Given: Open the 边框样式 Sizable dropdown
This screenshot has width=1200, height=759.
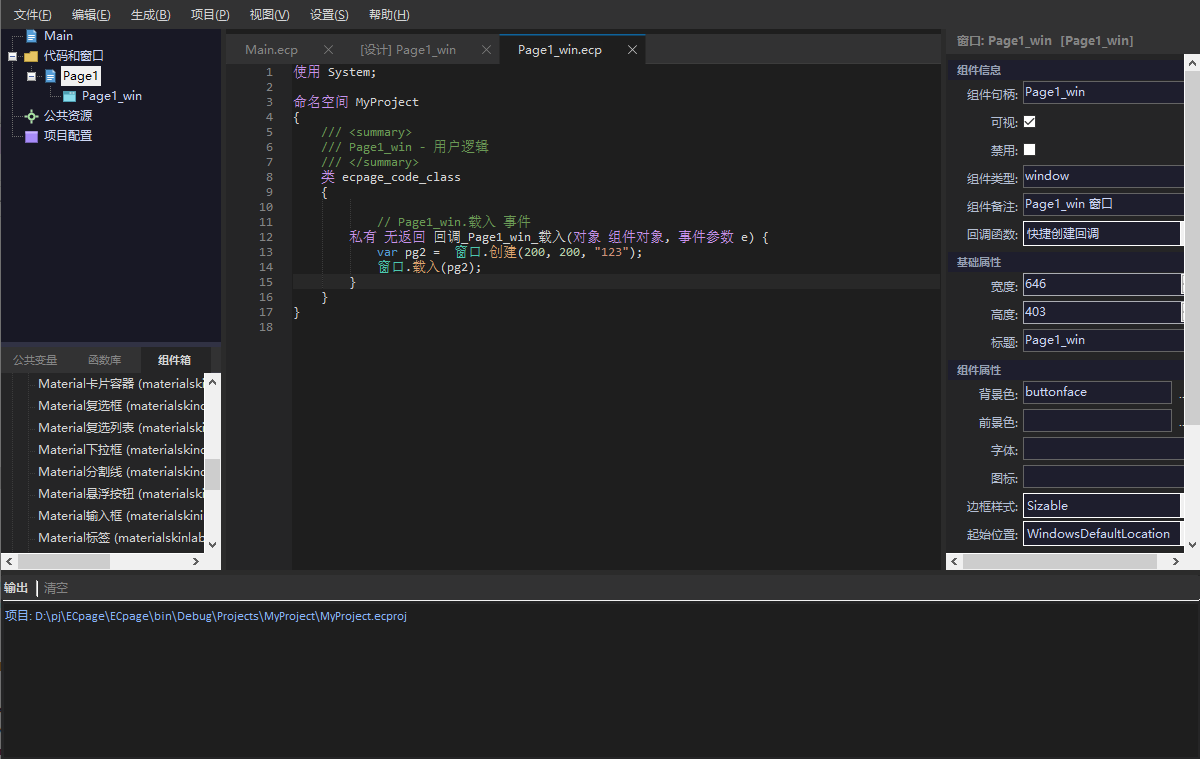Looking at the screenshot, I should 1102,506.
